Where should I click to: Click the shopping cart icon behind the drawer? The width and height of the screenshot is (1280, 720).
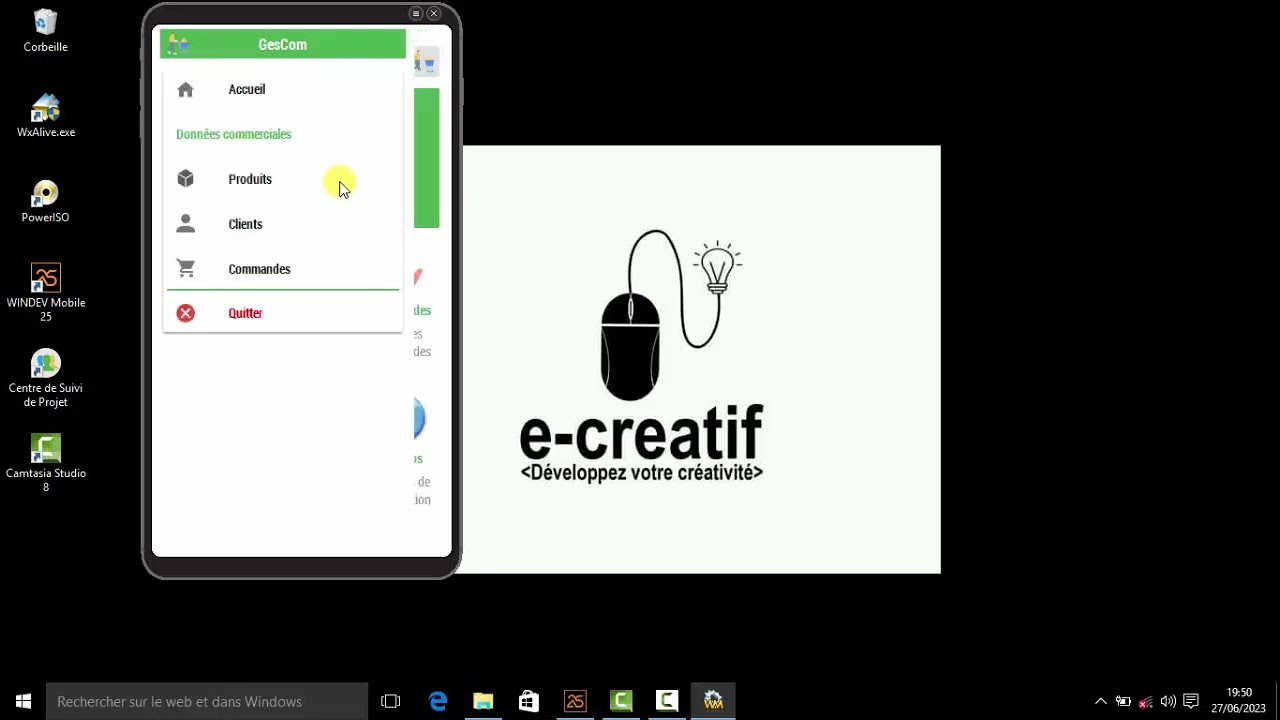pyautogui.click(x=428, y=63)
